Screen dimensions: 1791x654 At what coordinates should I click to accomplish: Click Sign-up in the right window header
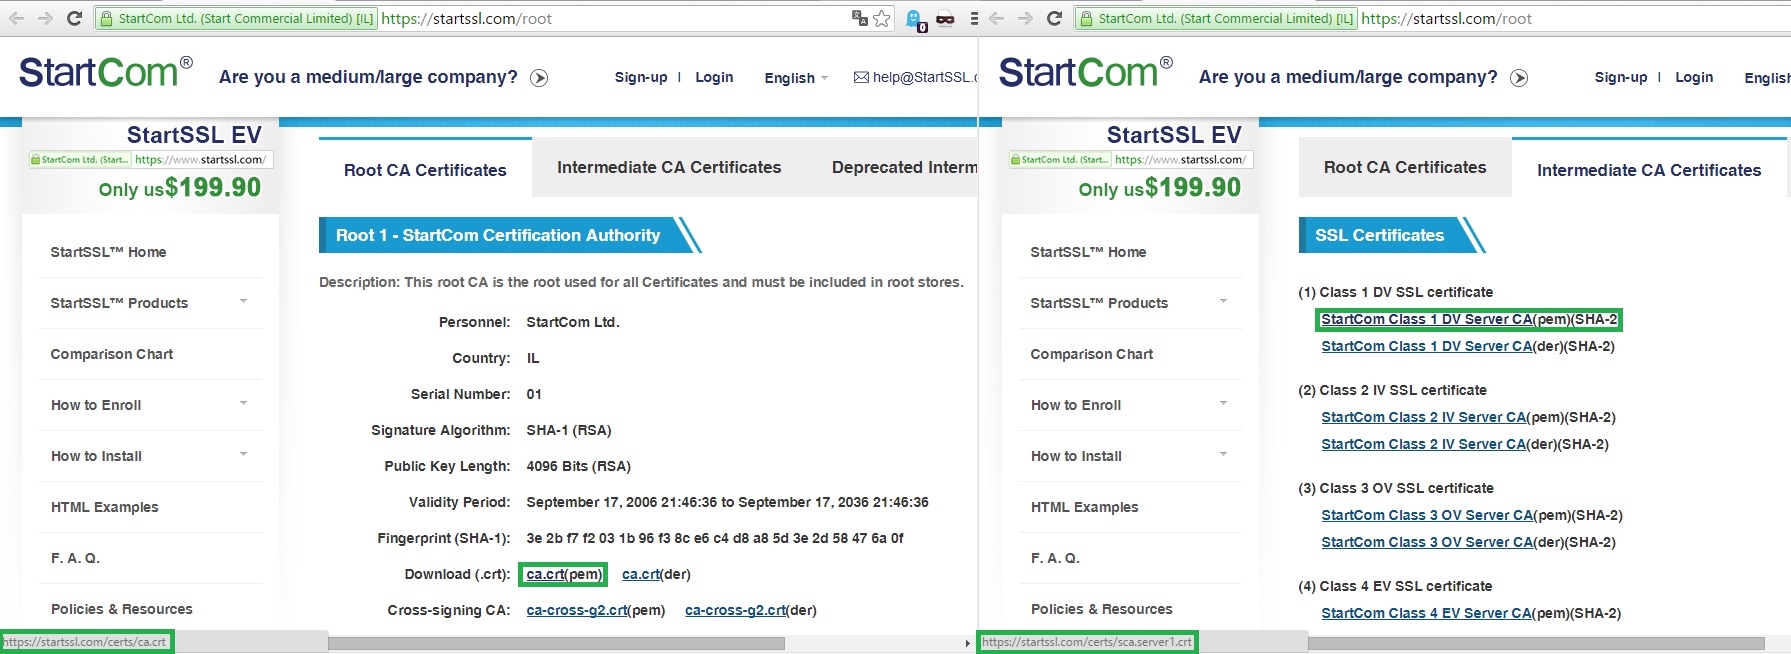point(1621,77)
